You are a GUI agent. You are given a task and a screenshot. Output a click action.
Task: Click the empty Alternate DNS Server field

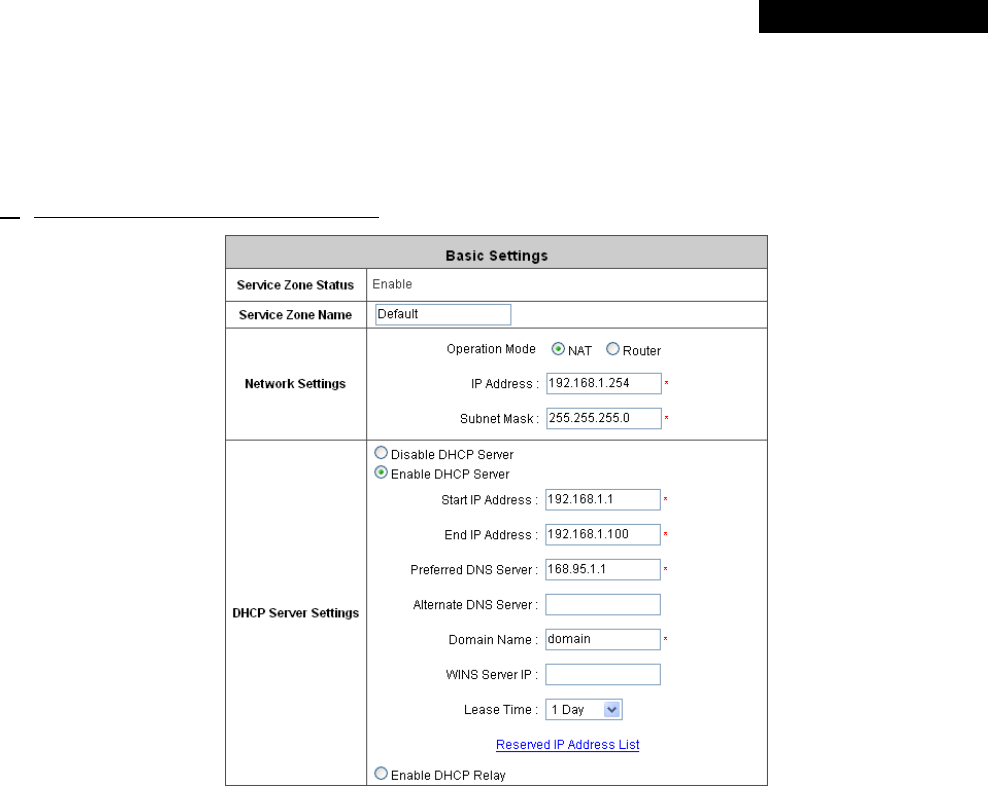point(603,604)
